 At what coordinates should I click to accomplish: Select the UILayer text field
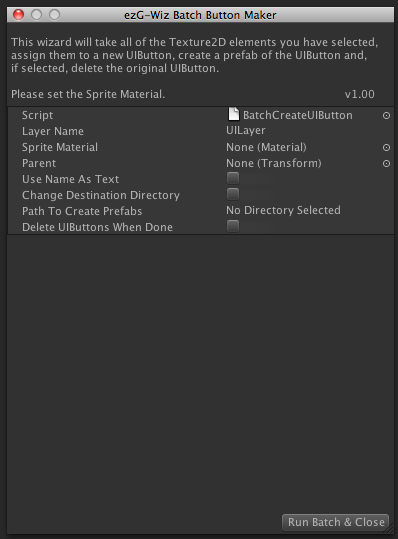pyautogui.click(x=308, y=131)
